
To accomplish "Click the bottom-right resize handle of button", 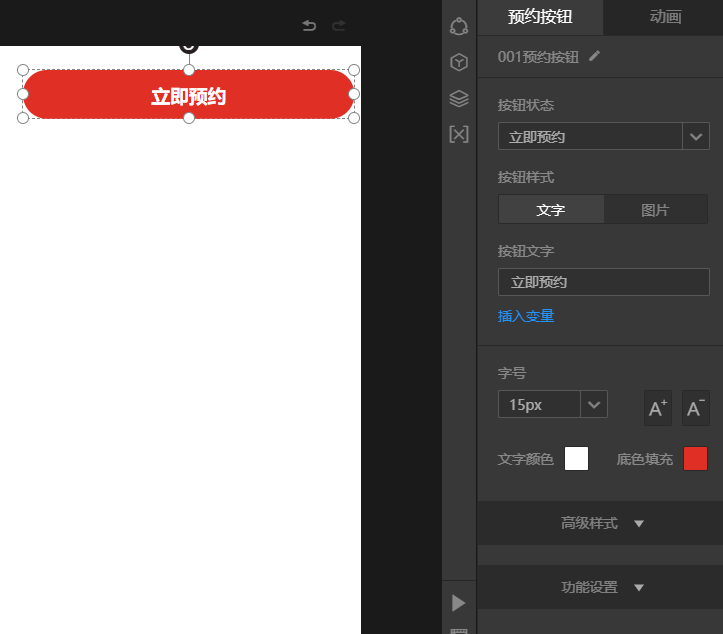I will pyautogui.click(x=354, y=118).
